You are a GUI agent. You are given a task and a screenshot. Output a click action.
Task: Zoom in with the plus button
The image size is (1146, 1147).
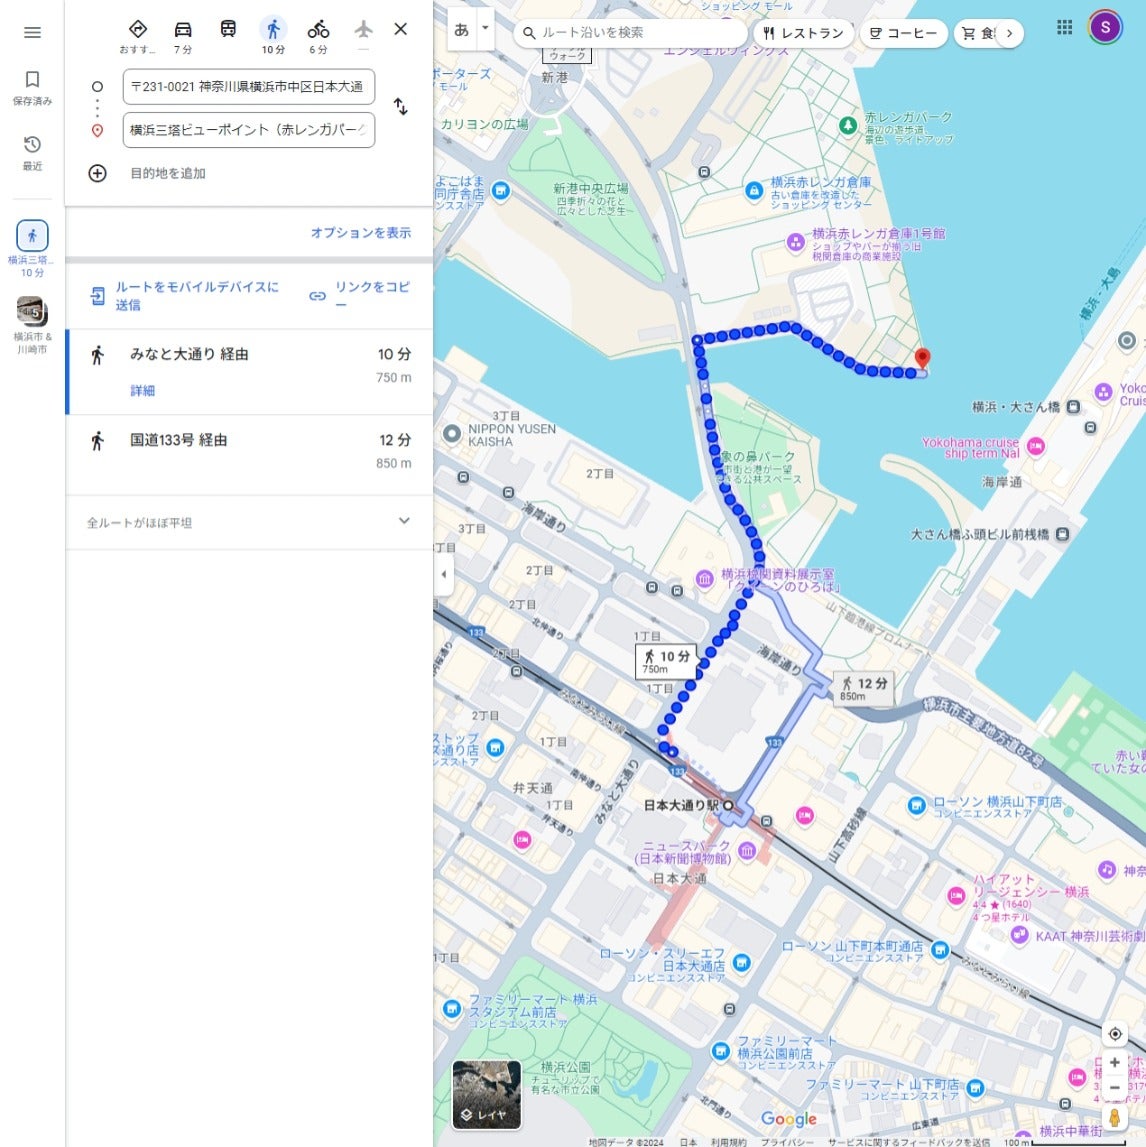click(1114, 1063)
